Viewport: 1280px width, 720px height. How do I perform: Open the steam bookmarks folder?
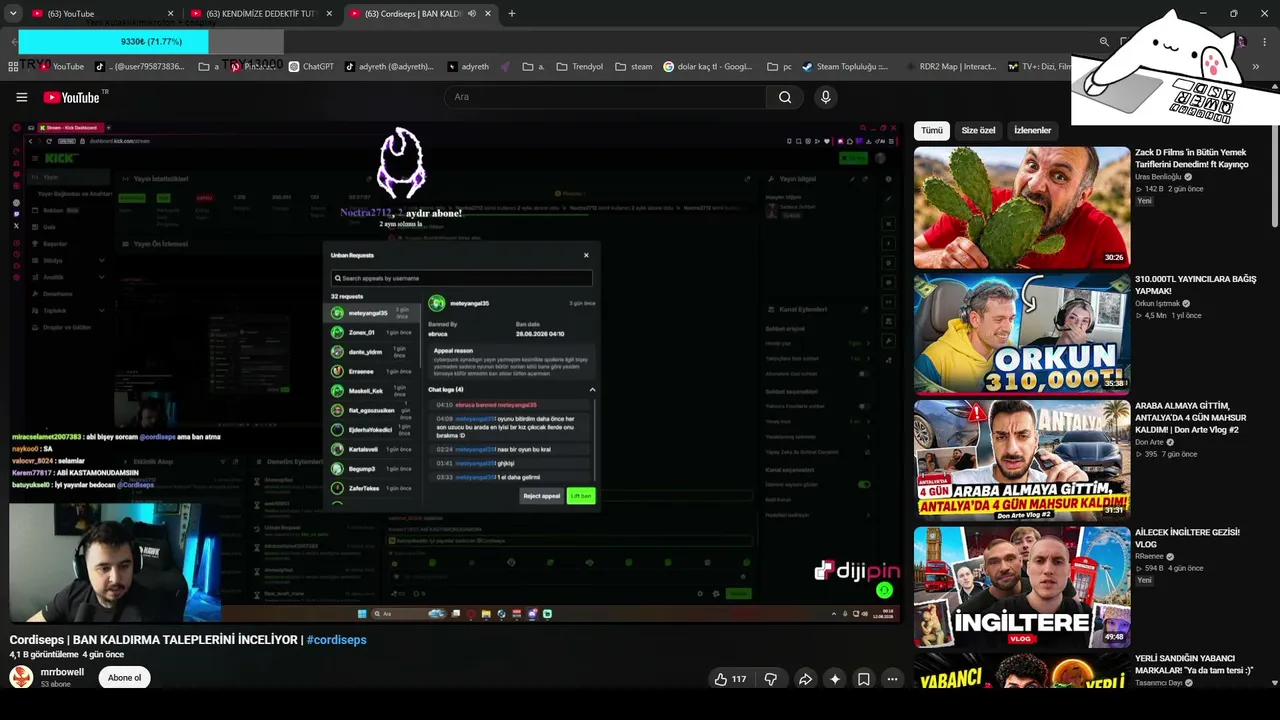point(633,67)
